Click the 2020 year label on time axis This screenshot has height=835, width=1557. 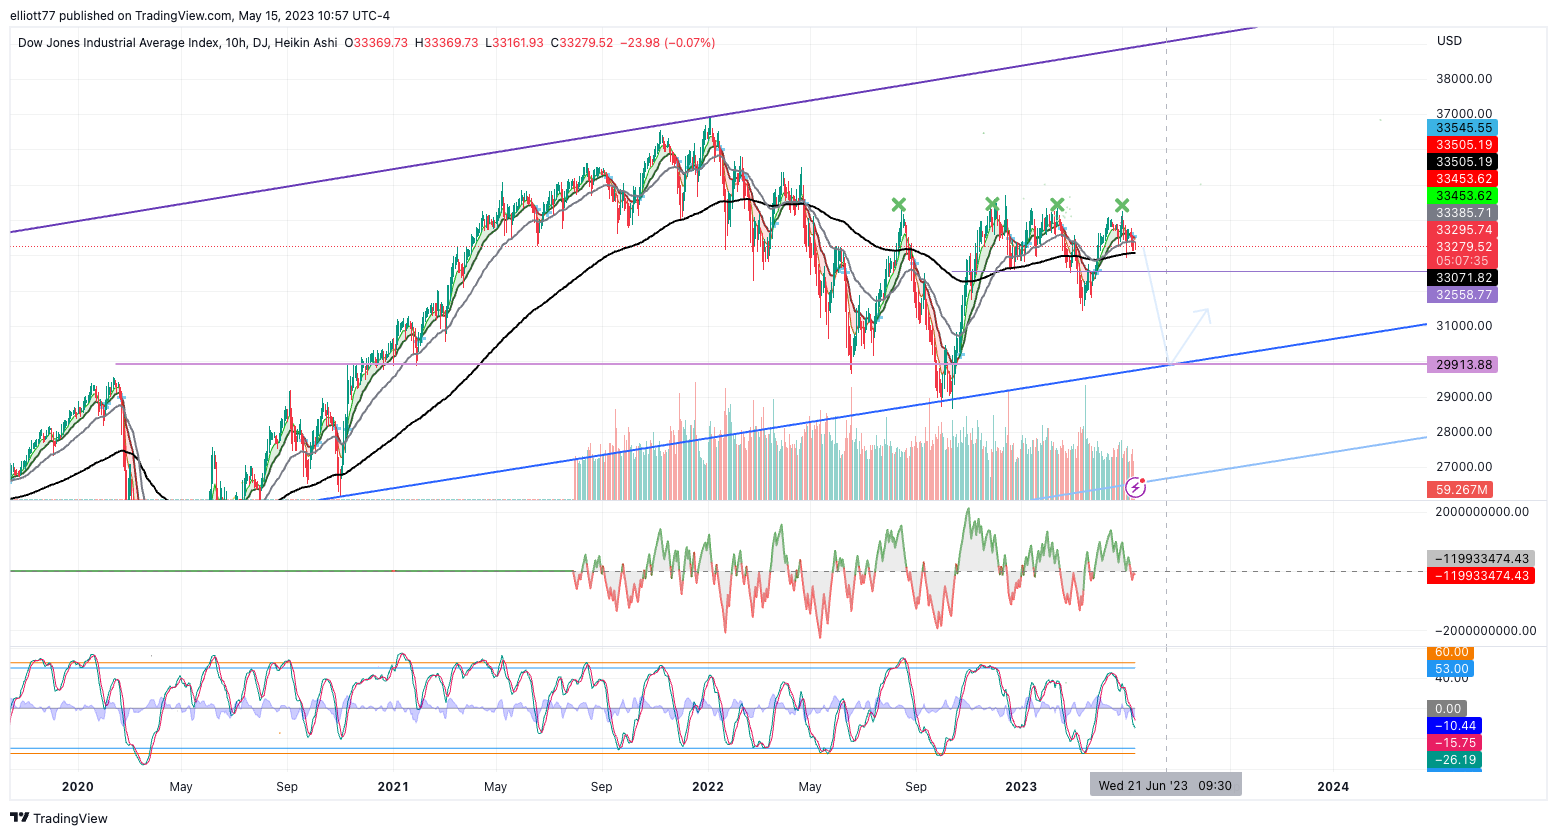tap(77, 787)
